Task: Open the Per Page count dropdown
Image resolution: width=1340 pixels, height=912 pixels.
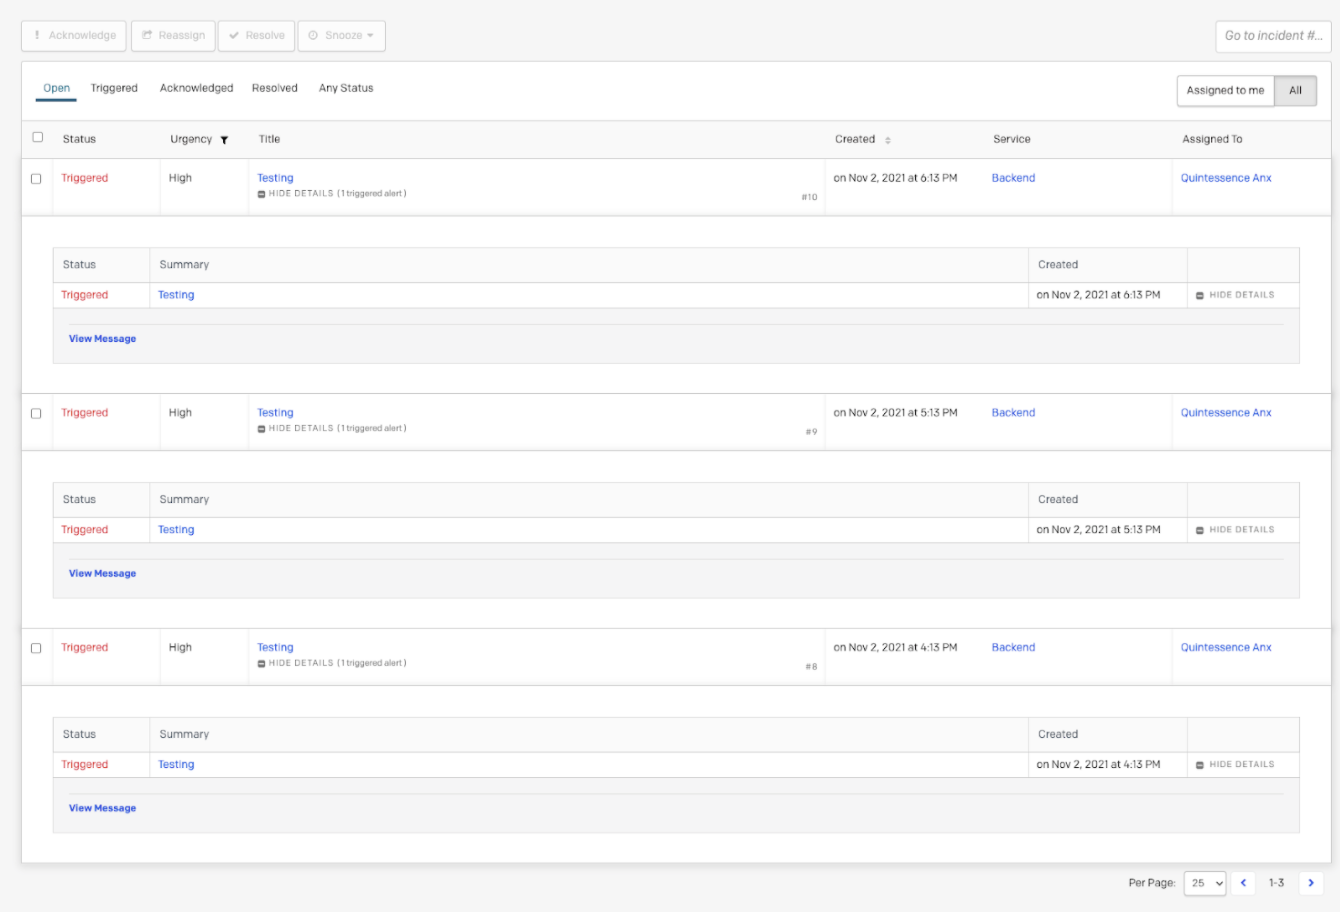Action: point(1205,883)
